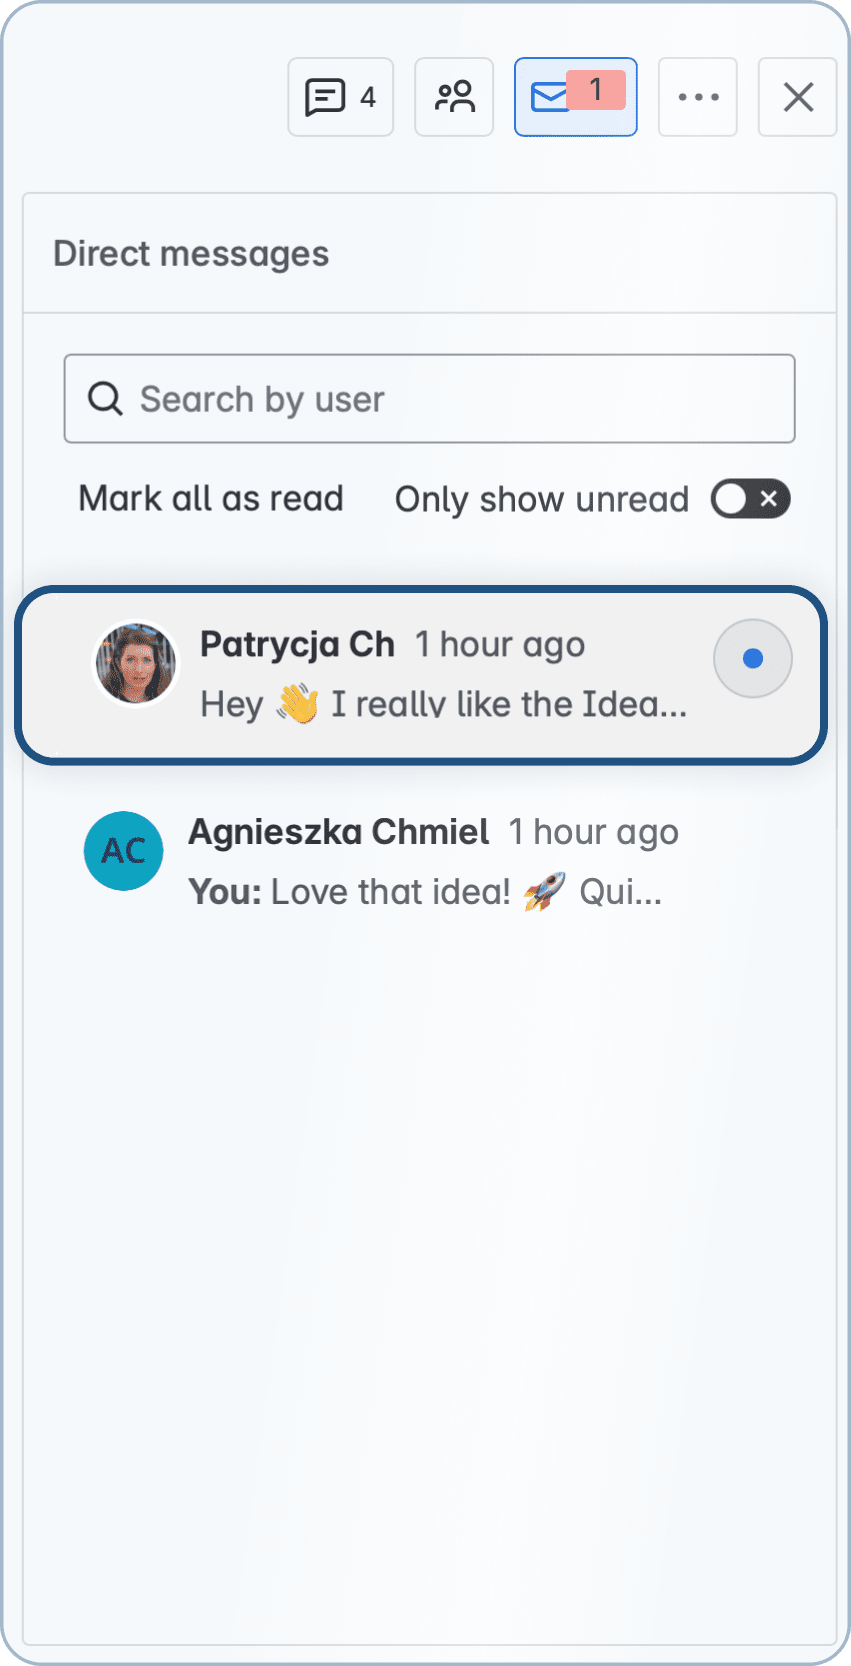This screenshot has height=1666, width=851.
Task: Open the Patrycja Ch conversation by name
Action: [297, 645]
